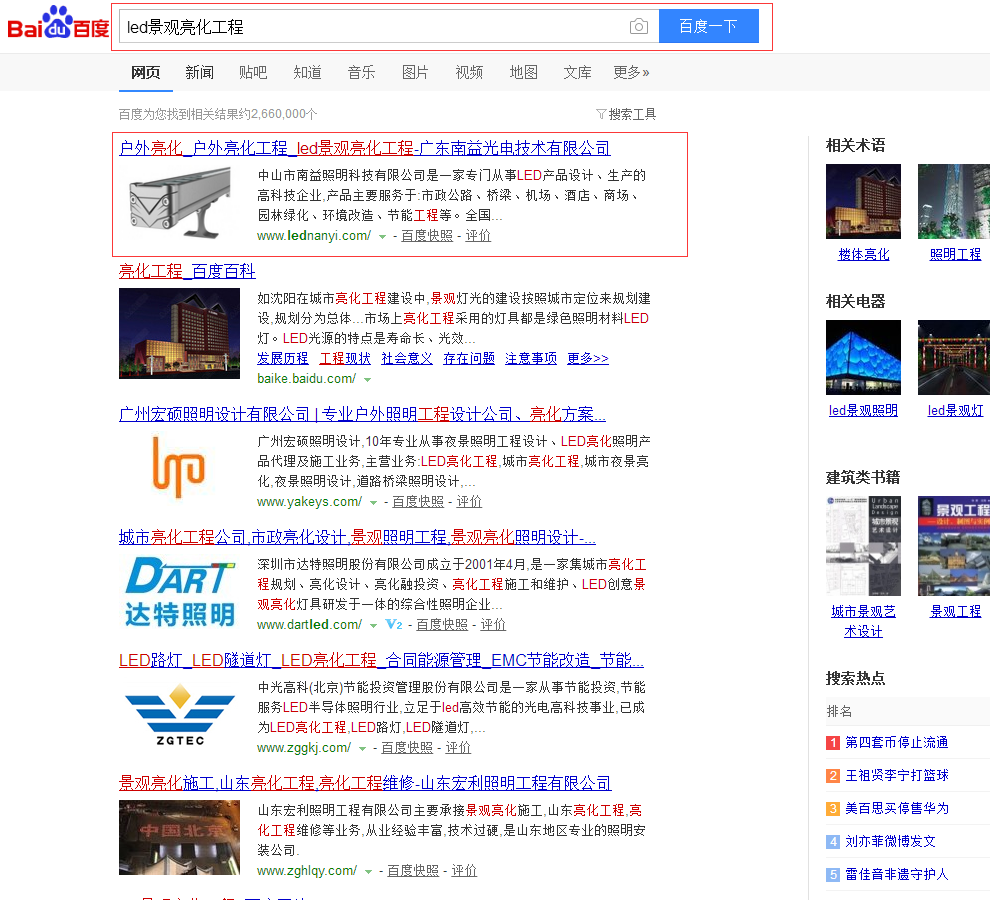Click the led景观照明 blue cube image

[863, 357]
